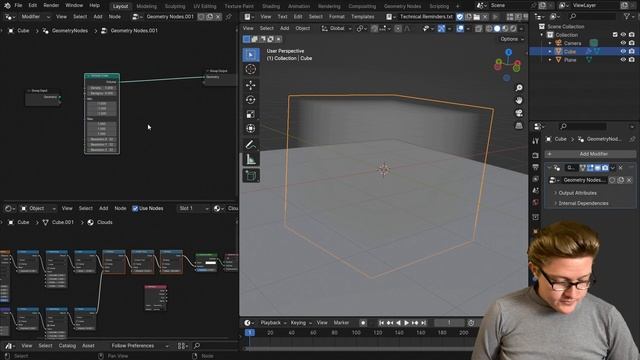Toggle Cube render camera icon in outliner

click(x=631, y=51)
